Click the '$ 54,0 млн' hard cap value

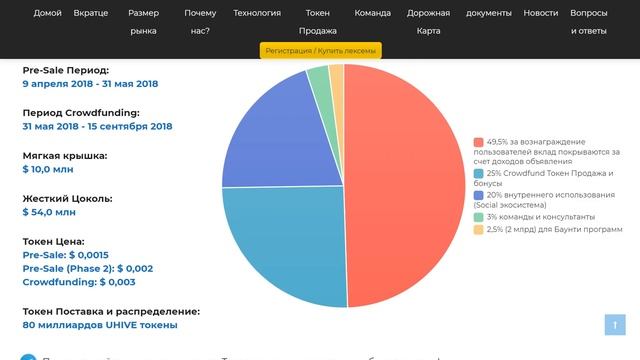click(49, 212)
